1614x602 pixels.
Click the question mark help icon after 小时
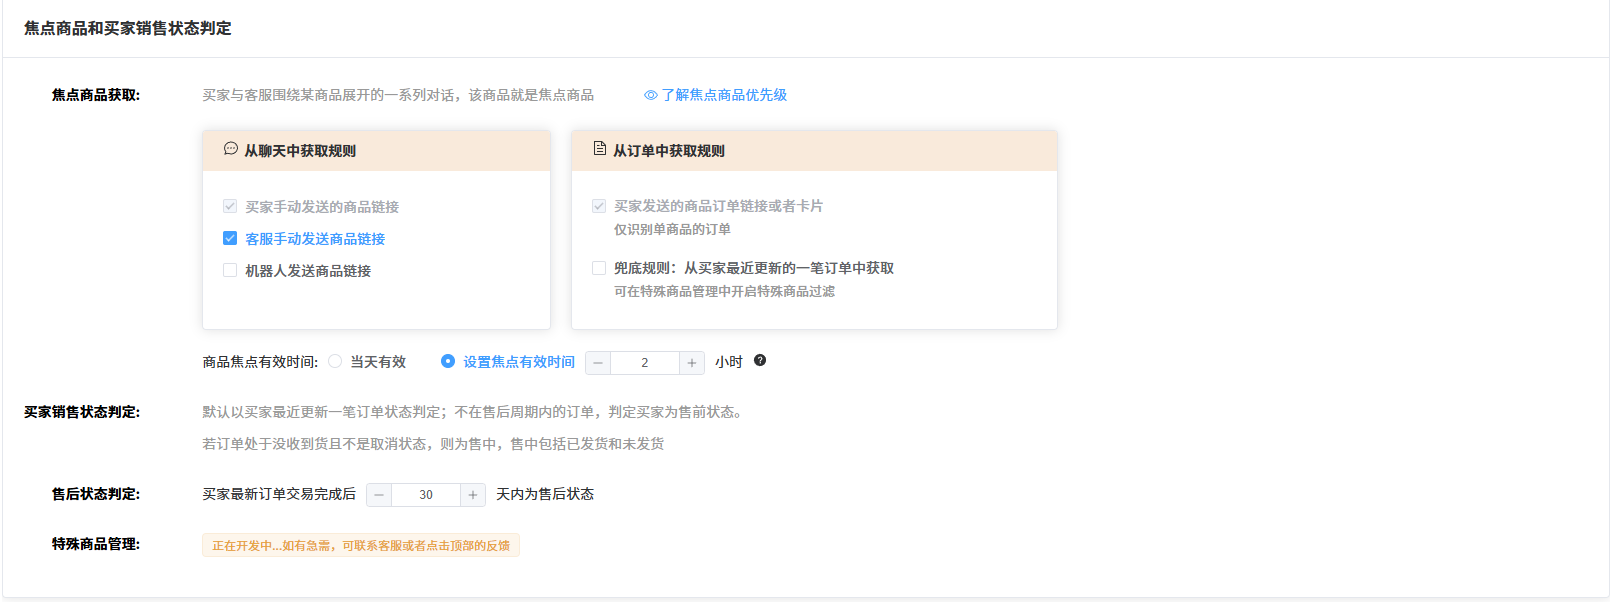(760, 361)
